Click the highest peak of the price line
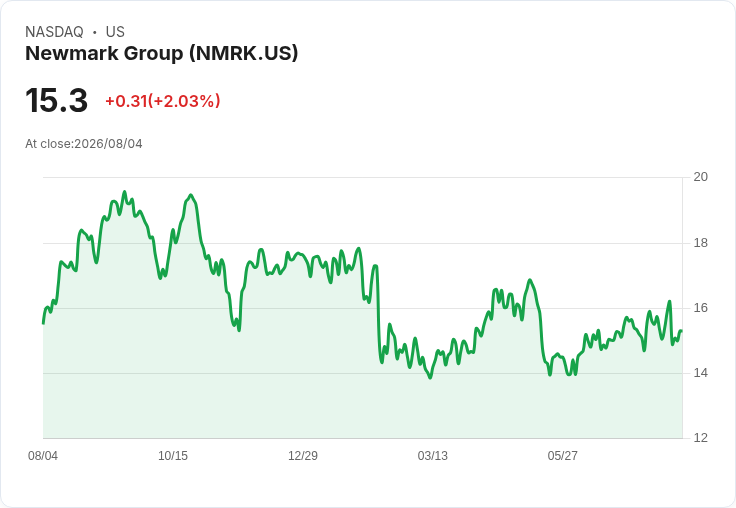 [x=124, y=192]
